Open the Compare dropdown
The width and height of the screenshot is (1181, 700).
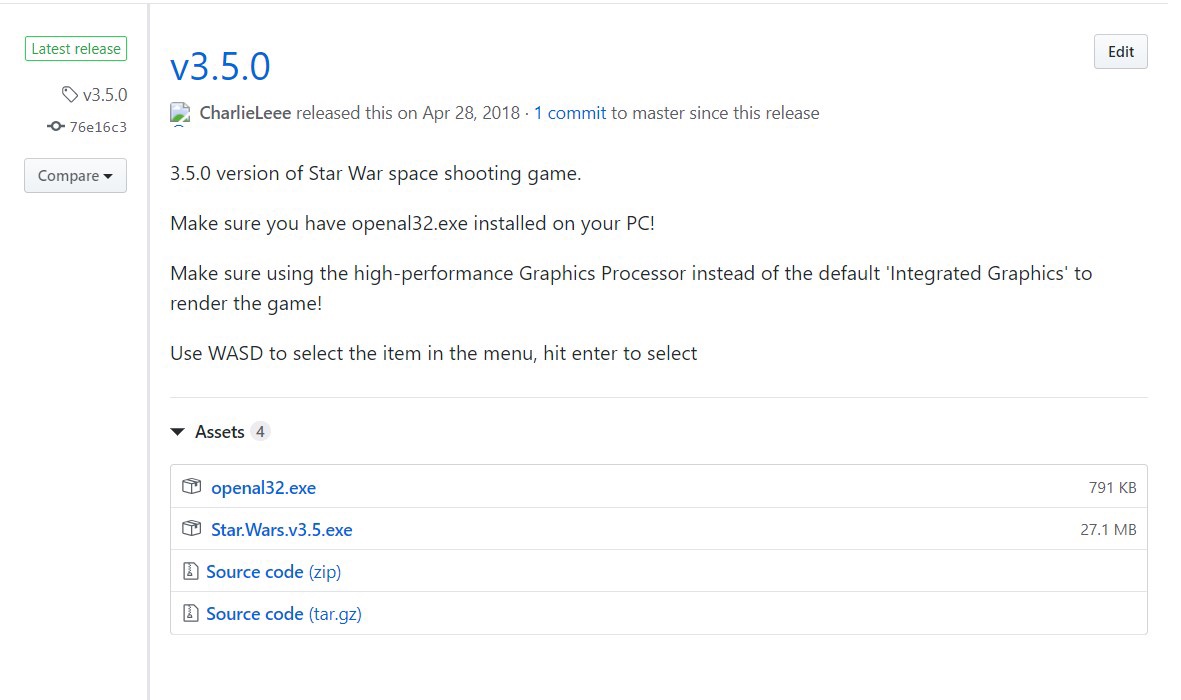pos(75,176)
